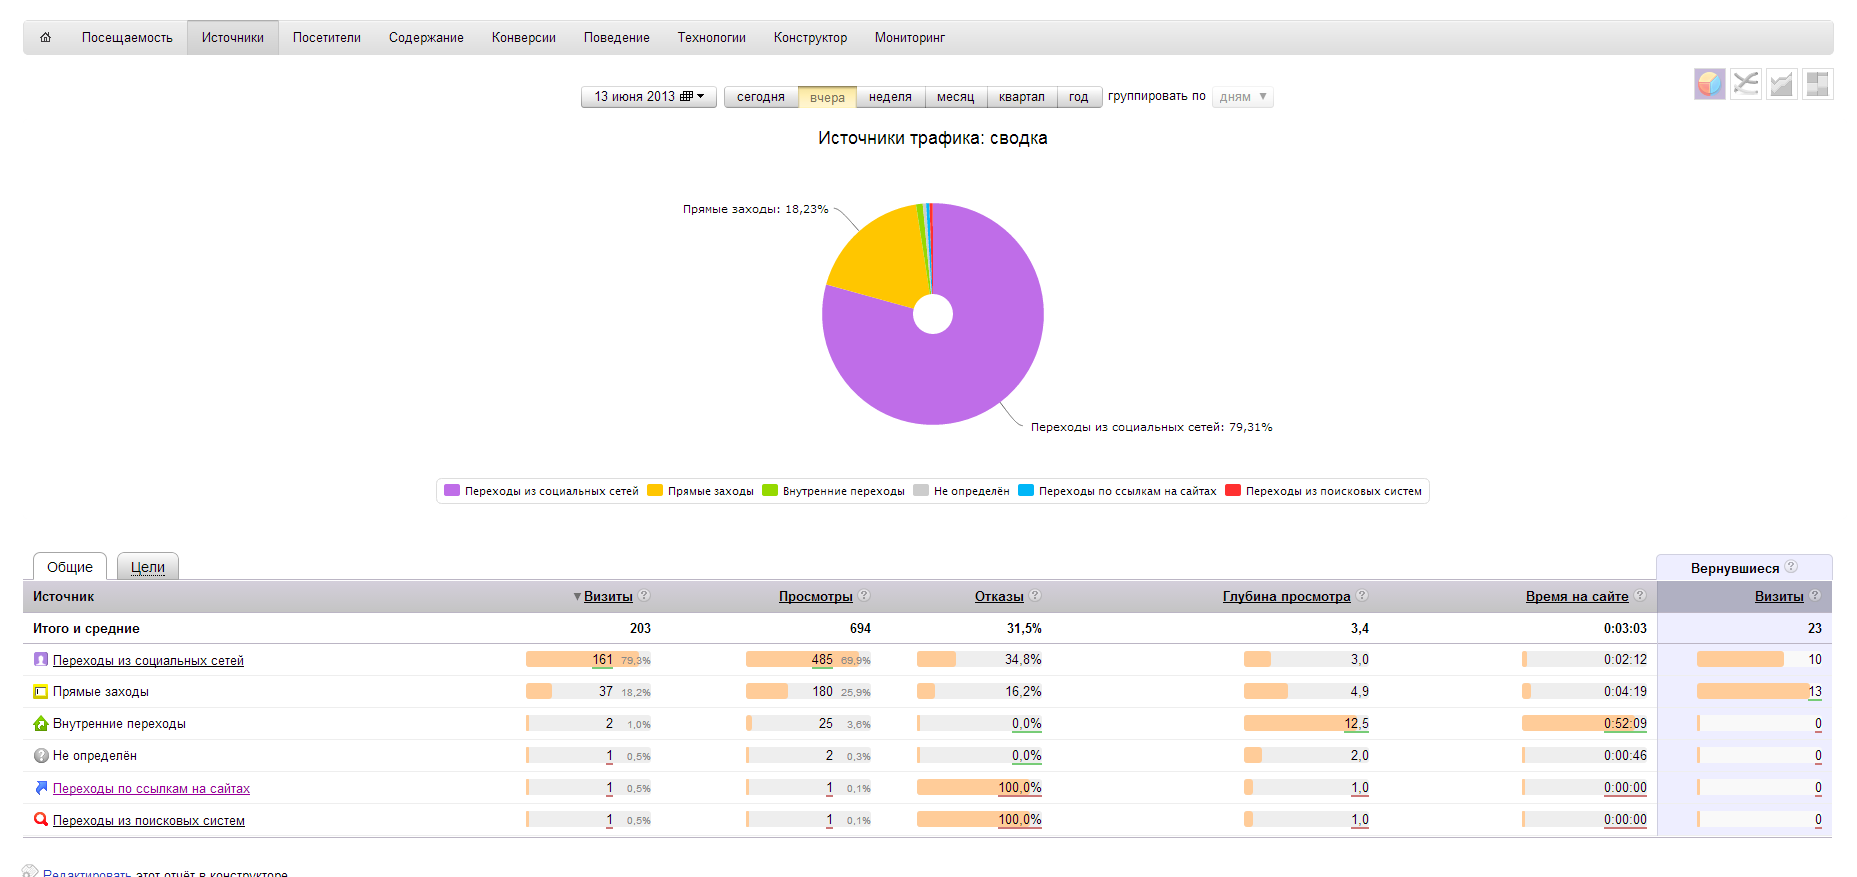Screen dimensions: 1857x877
Task: Open the 'Переходы из поисковых систем' link
Action: point(148,821)
